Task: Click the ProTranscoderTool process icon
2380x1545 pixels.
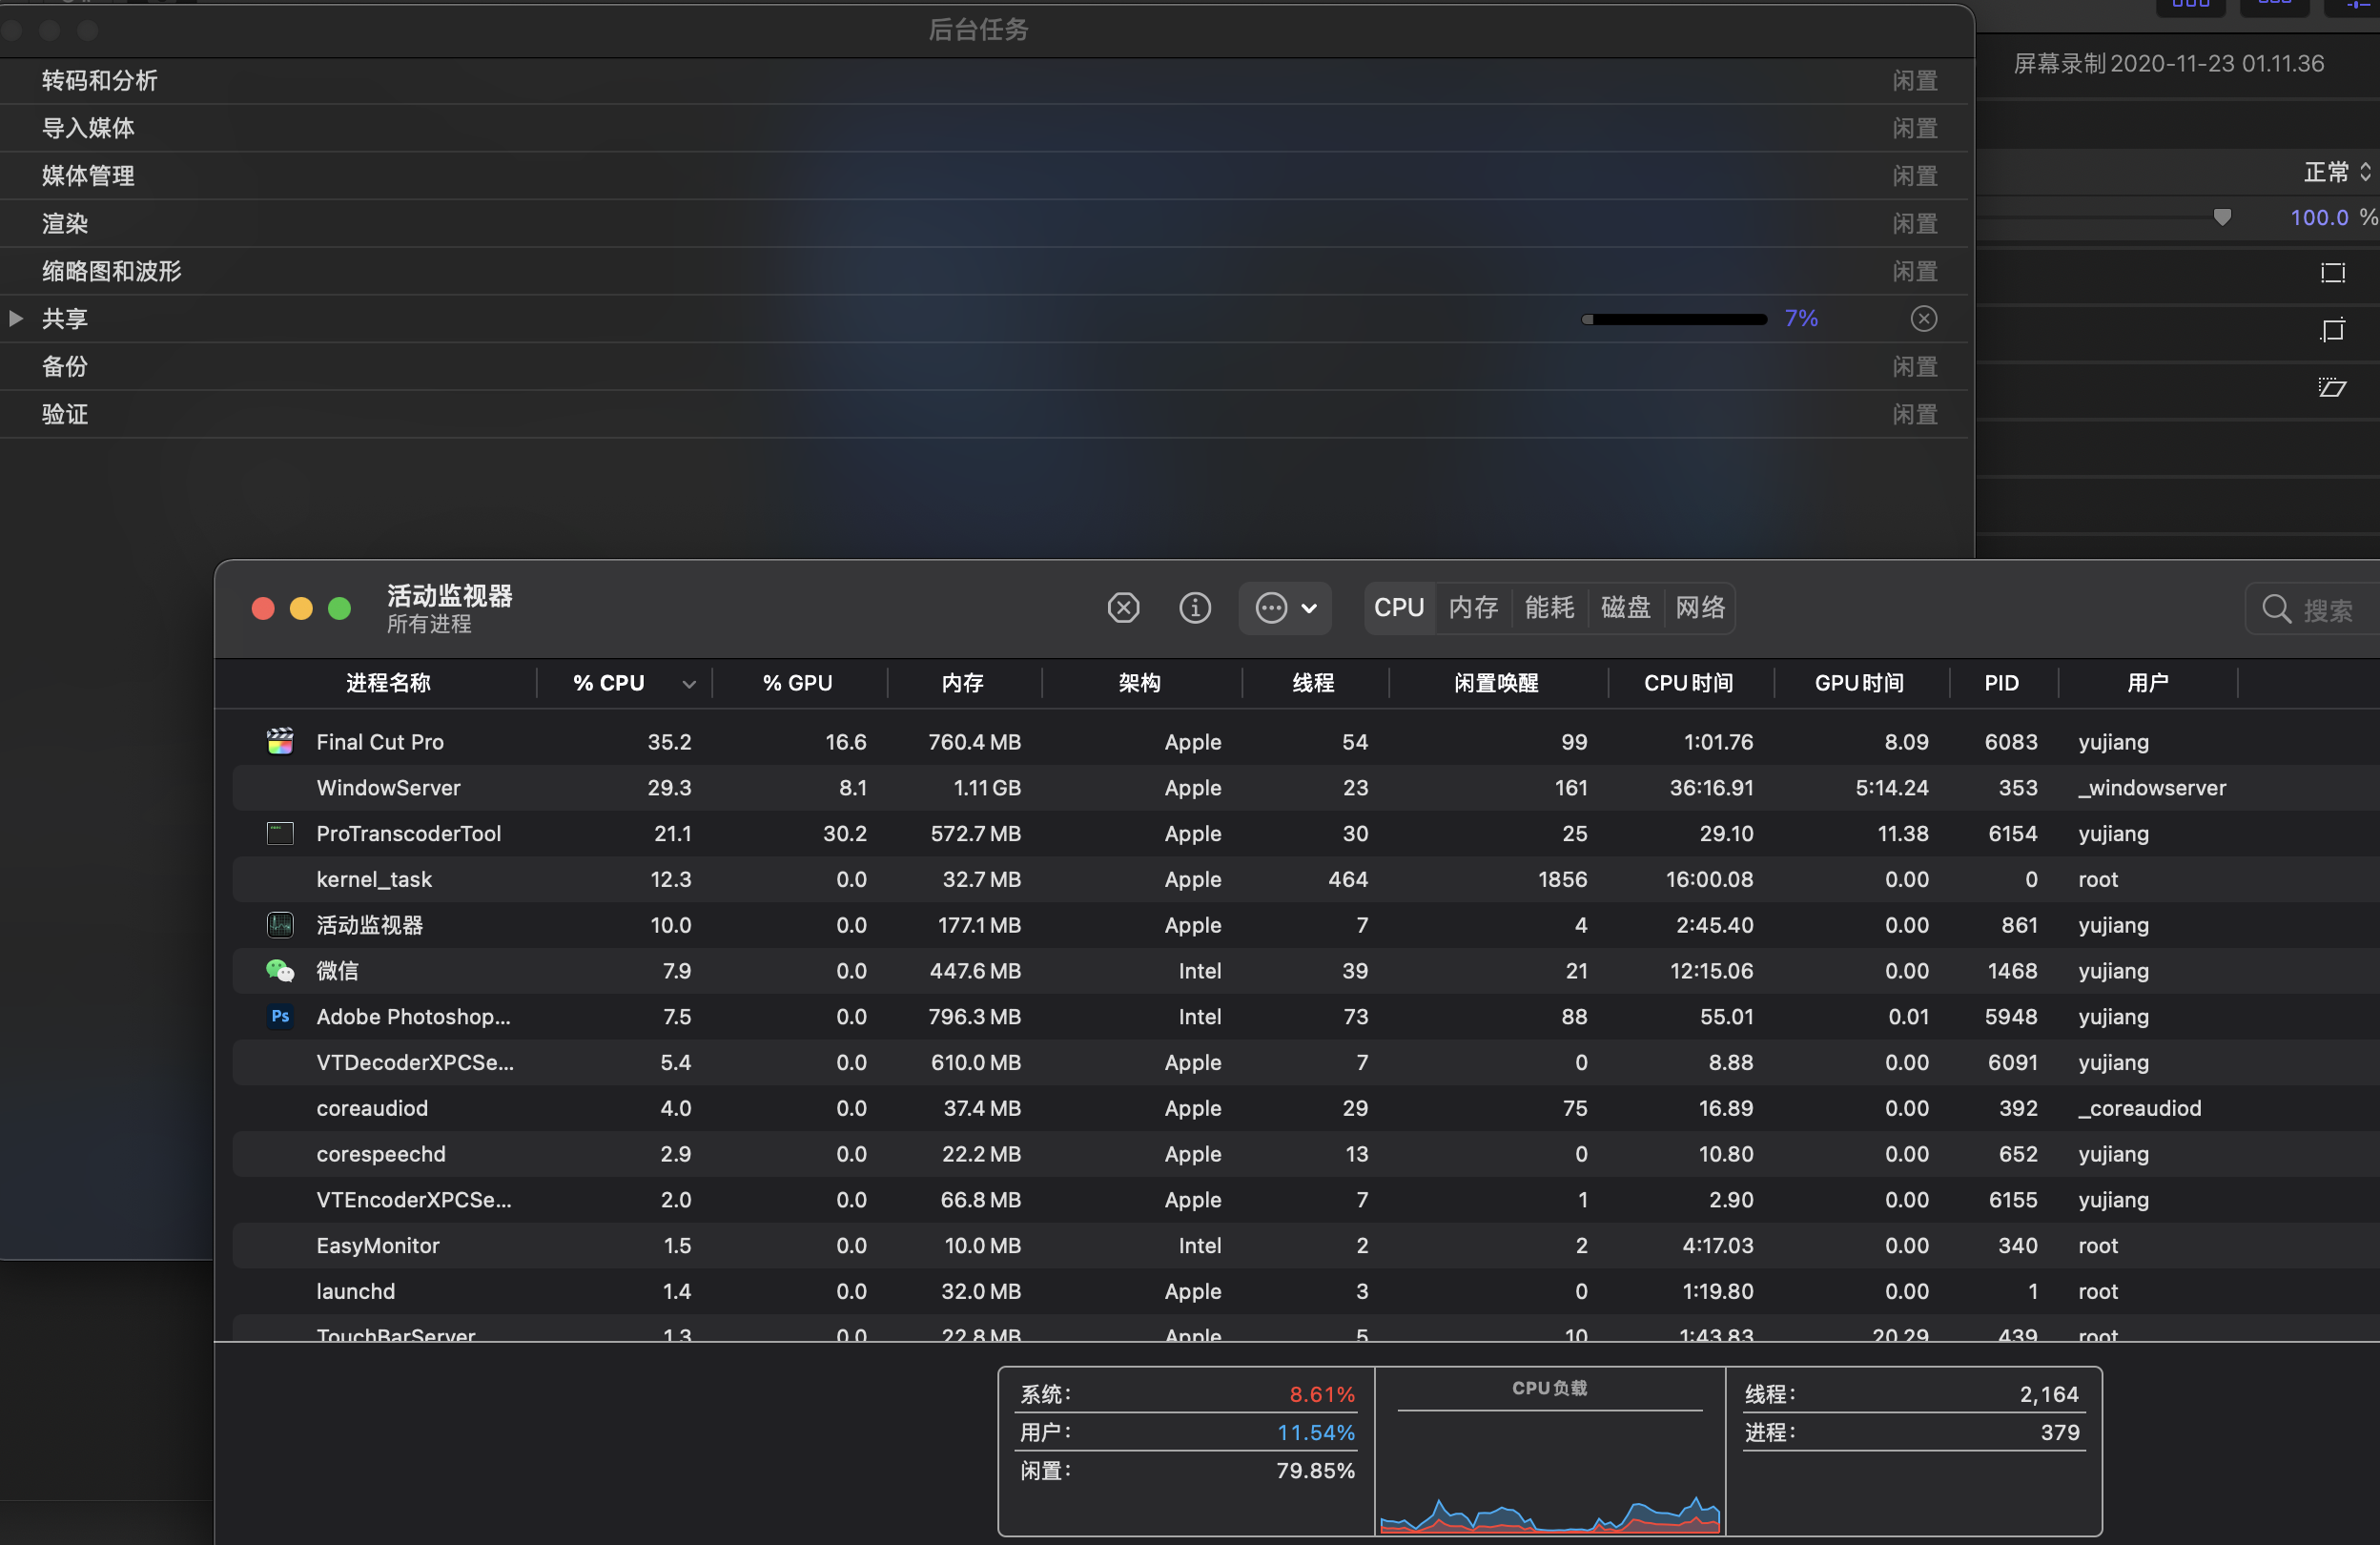Action: [x=280, y=833]
